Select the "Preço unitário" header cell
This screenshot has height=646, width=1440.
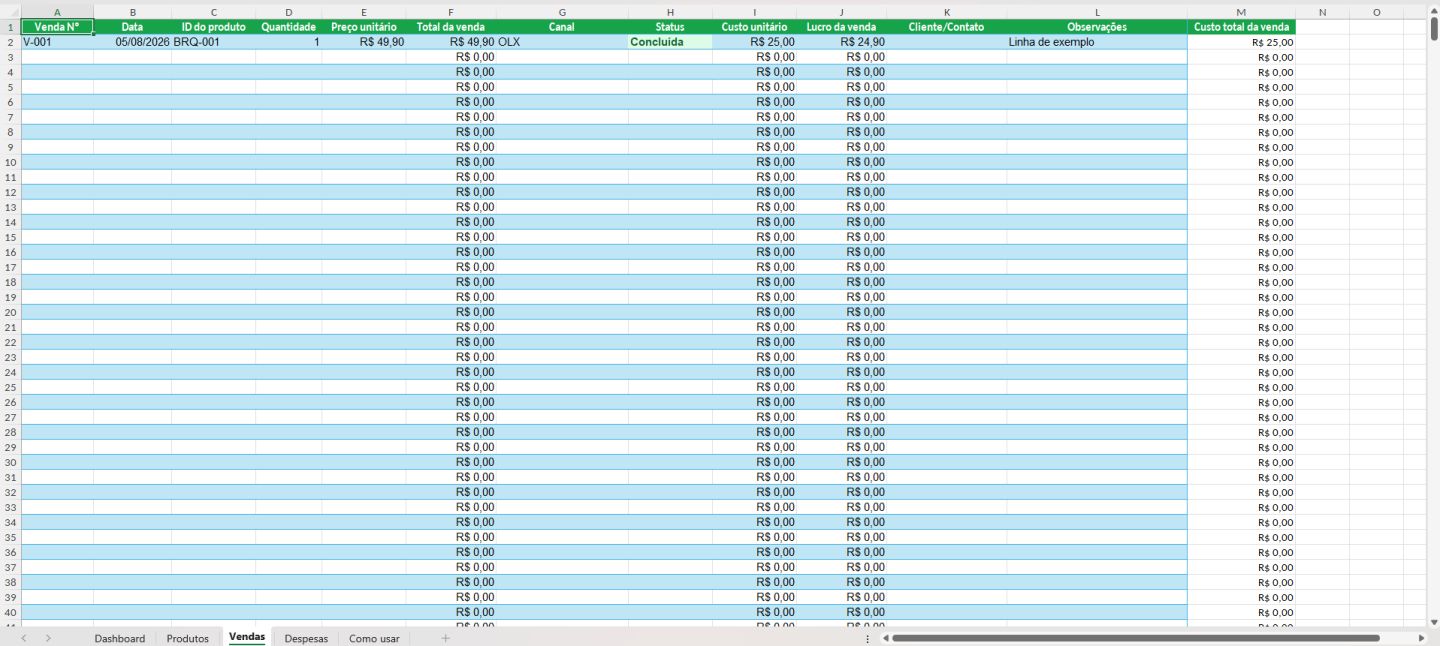tap(364, 27)
